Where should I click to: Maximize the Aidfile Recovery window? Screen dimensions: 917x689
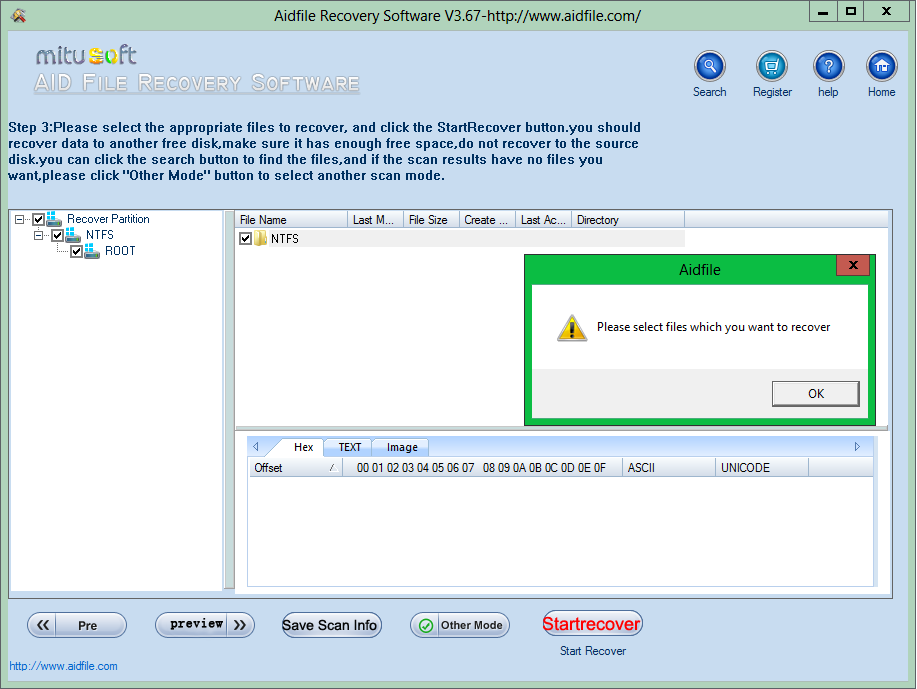point(851,12)
